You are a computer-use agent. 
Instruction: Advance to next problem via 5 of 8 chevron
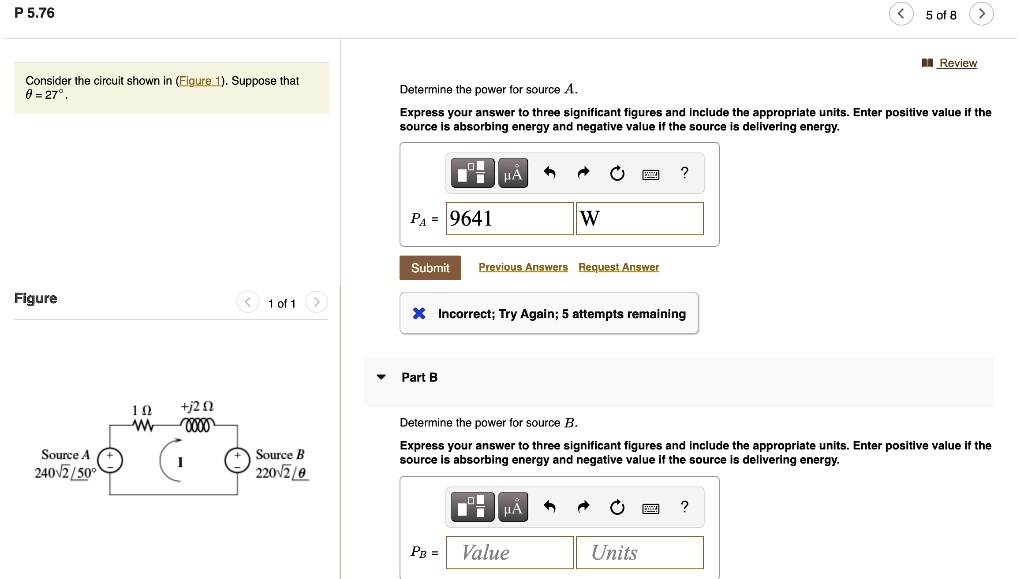coord(981,14)
